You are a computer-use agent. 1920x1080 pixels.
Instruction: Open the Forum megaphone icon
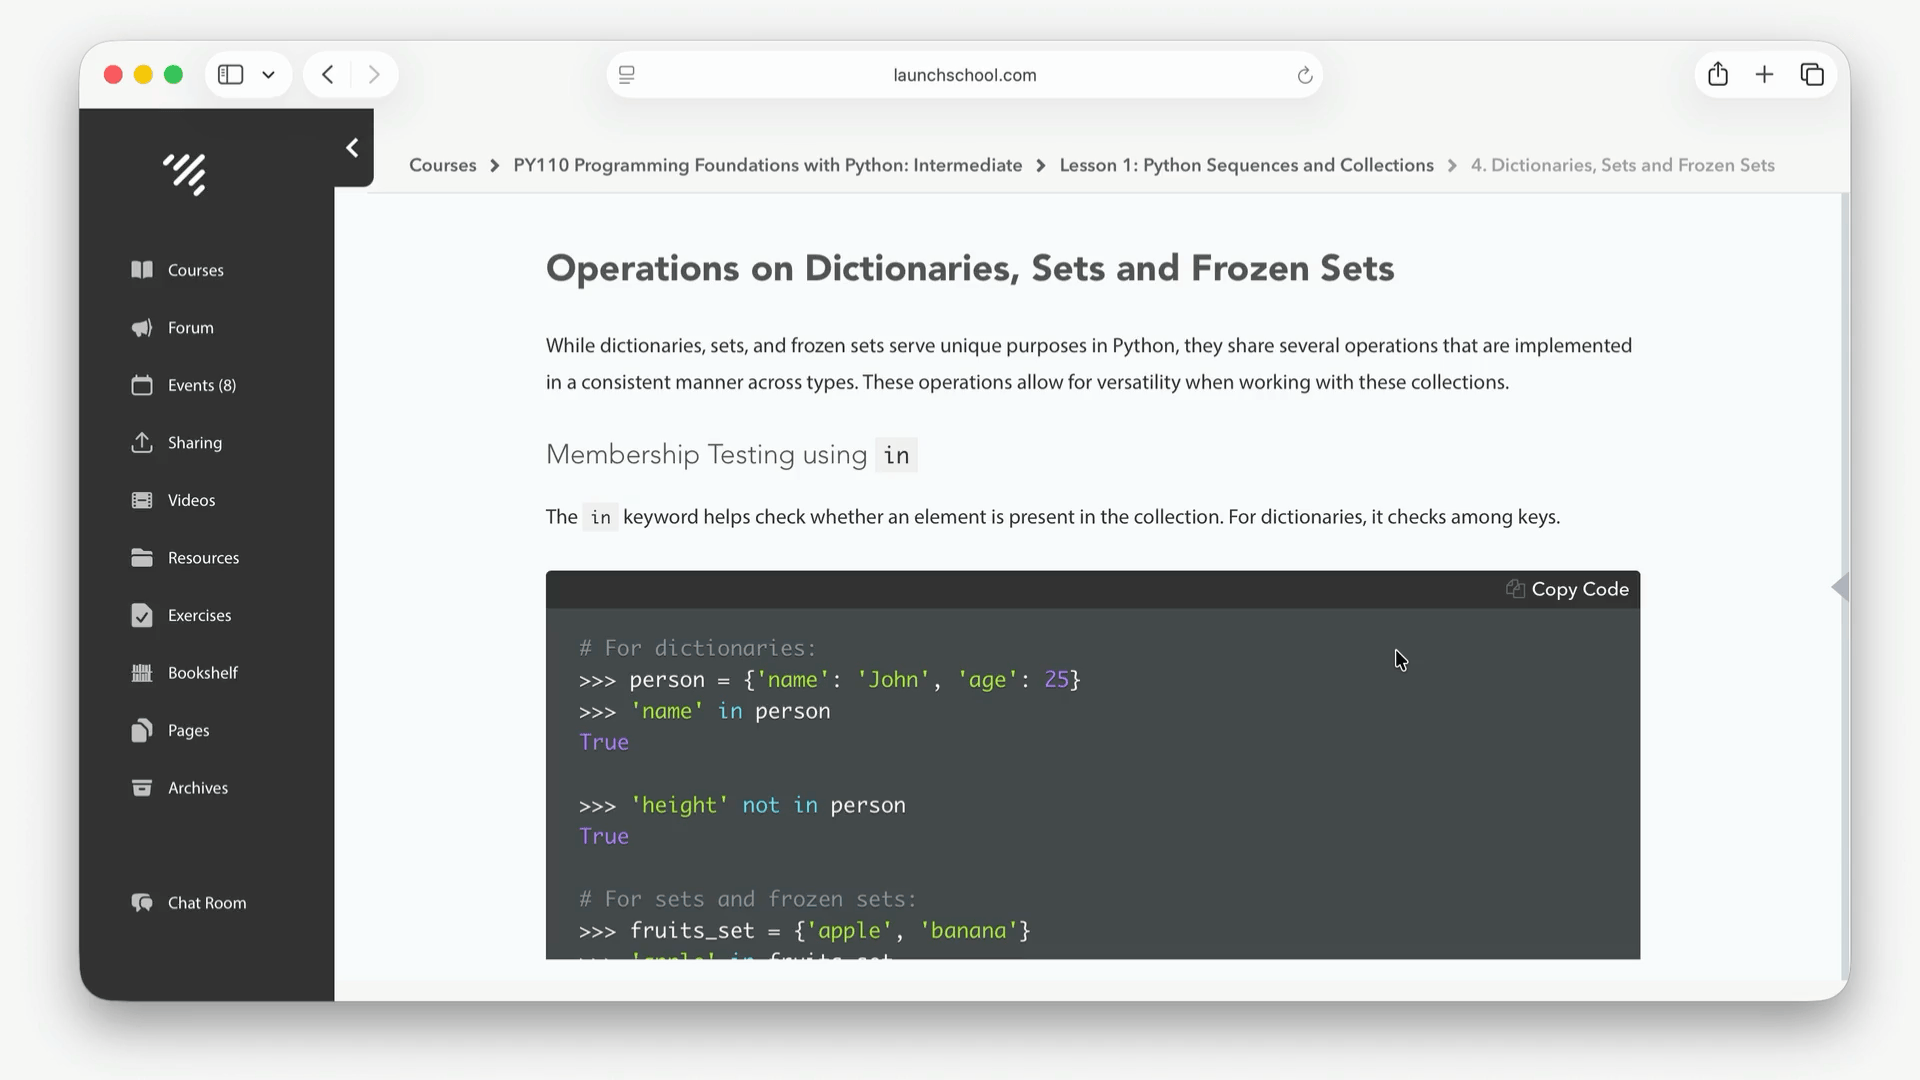coord(142,328)
